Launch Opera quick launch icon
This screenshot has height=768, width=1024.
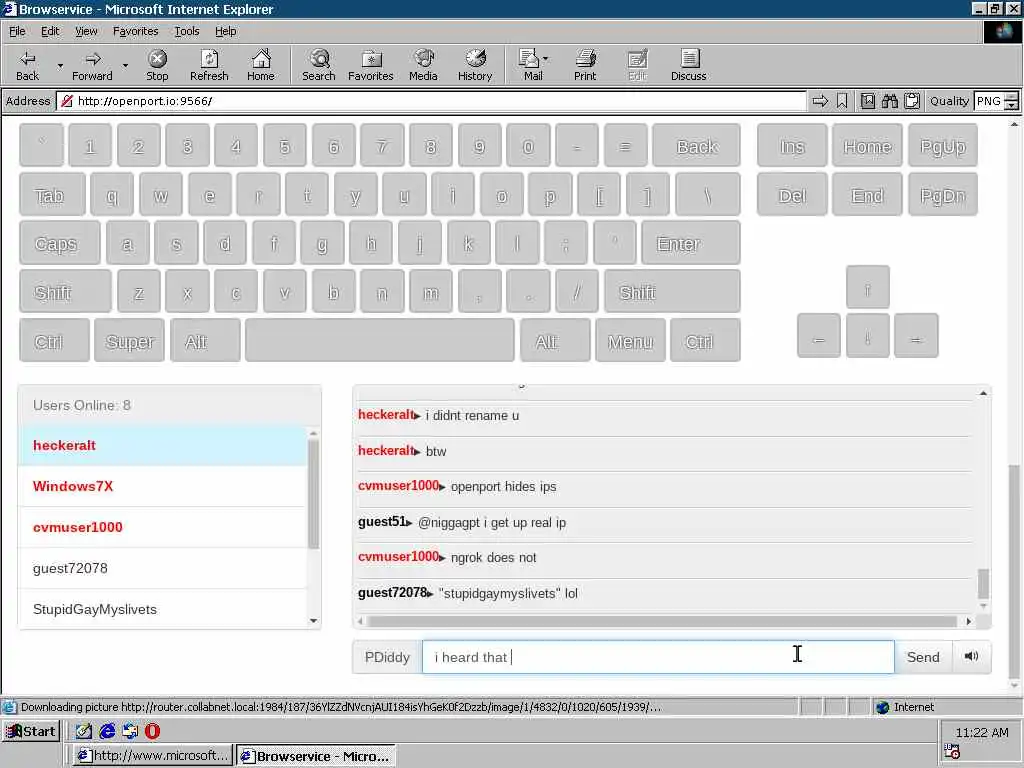tap(152, 731)
